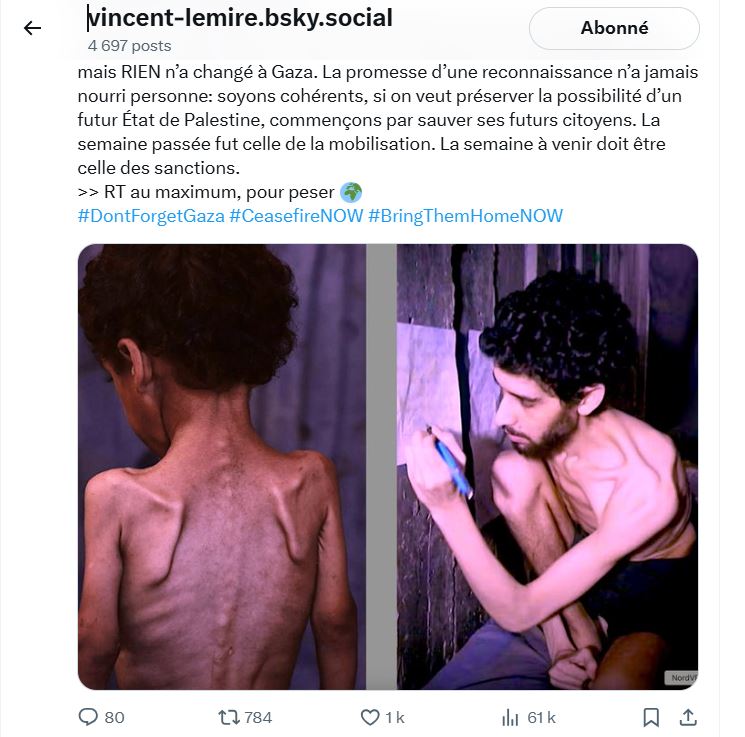Image resolution: width=745 pixels, height=737 pixels.
Task: Repost using the retweet arrows icon
Action: pyautogui.click(x=228, y=717)
